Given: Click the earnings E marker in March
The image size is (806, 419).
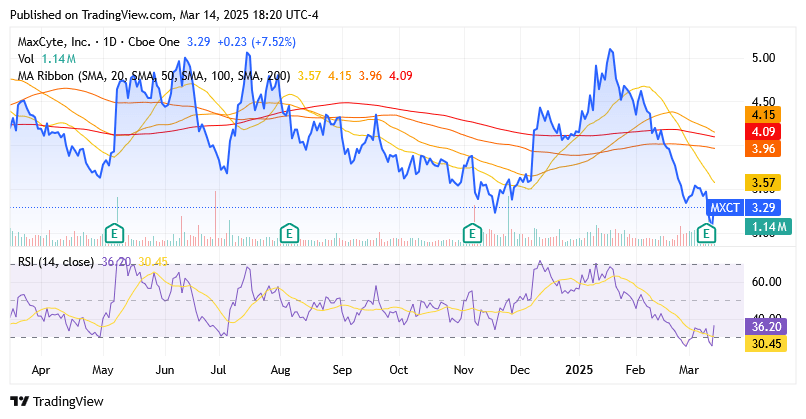Looking at the screenshot, I should [706, 234].
